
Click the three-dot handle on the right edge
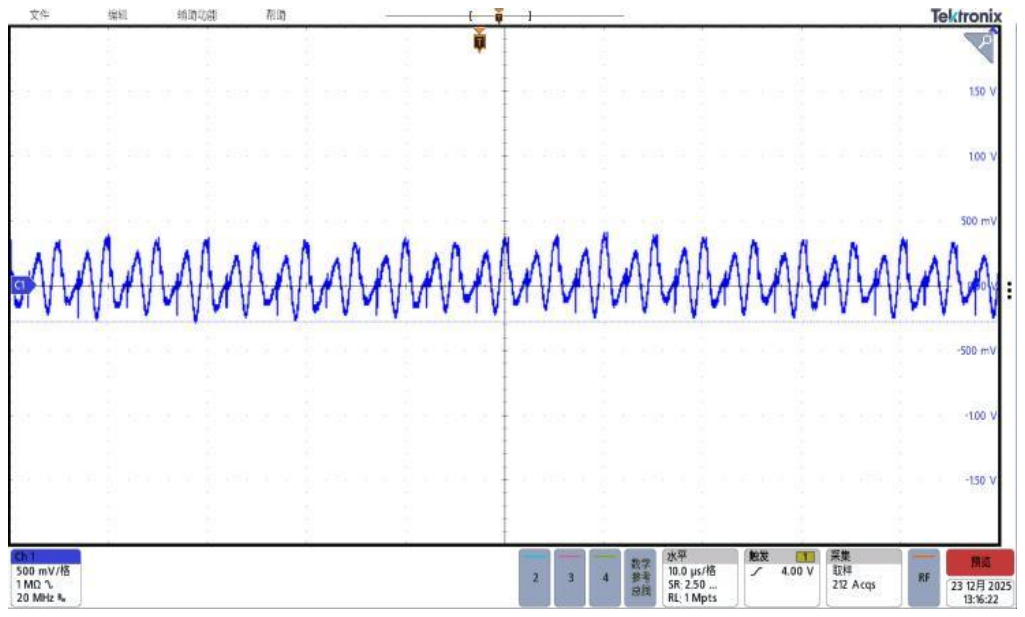point(1010,290)
